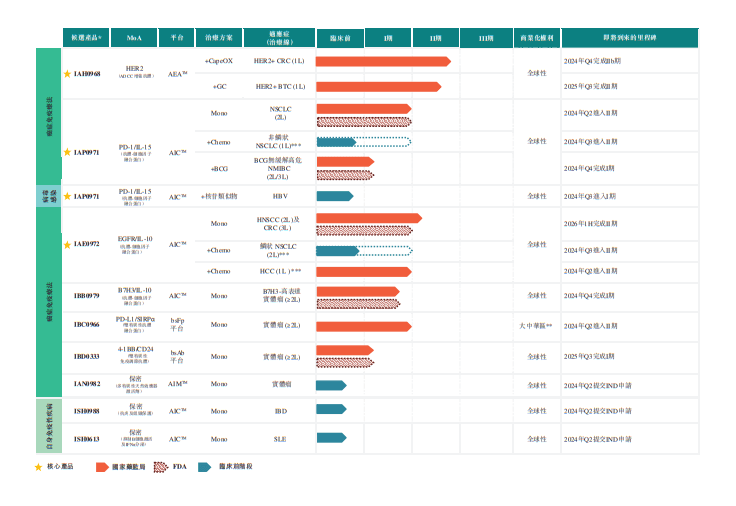
Task: Click the orange bar for HER2+ CRC (1L)
Action: tap(383, 61)
